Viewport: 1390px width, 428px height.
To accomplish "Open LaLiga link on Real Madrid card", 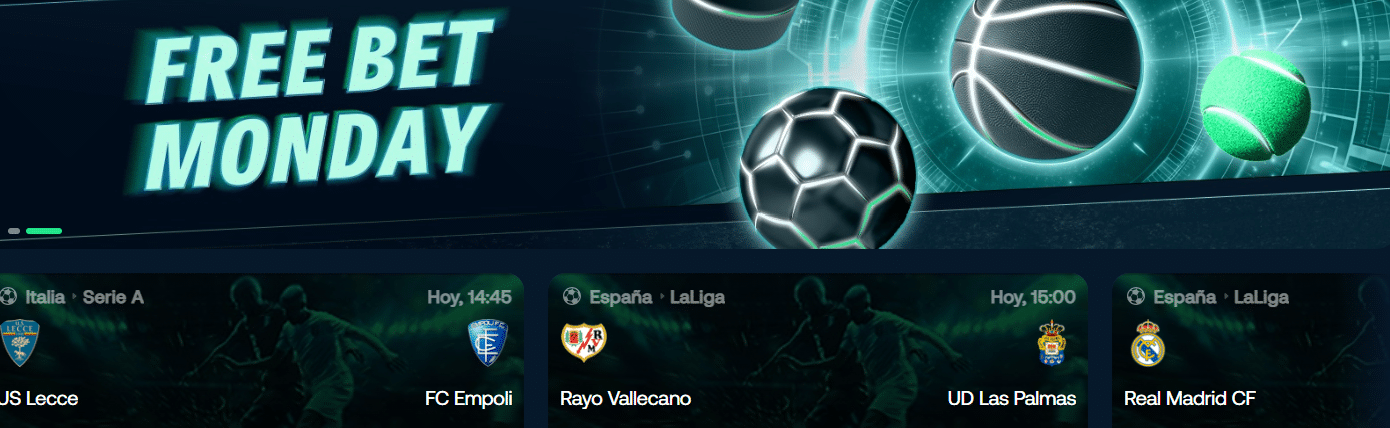I will point(1261,297).
